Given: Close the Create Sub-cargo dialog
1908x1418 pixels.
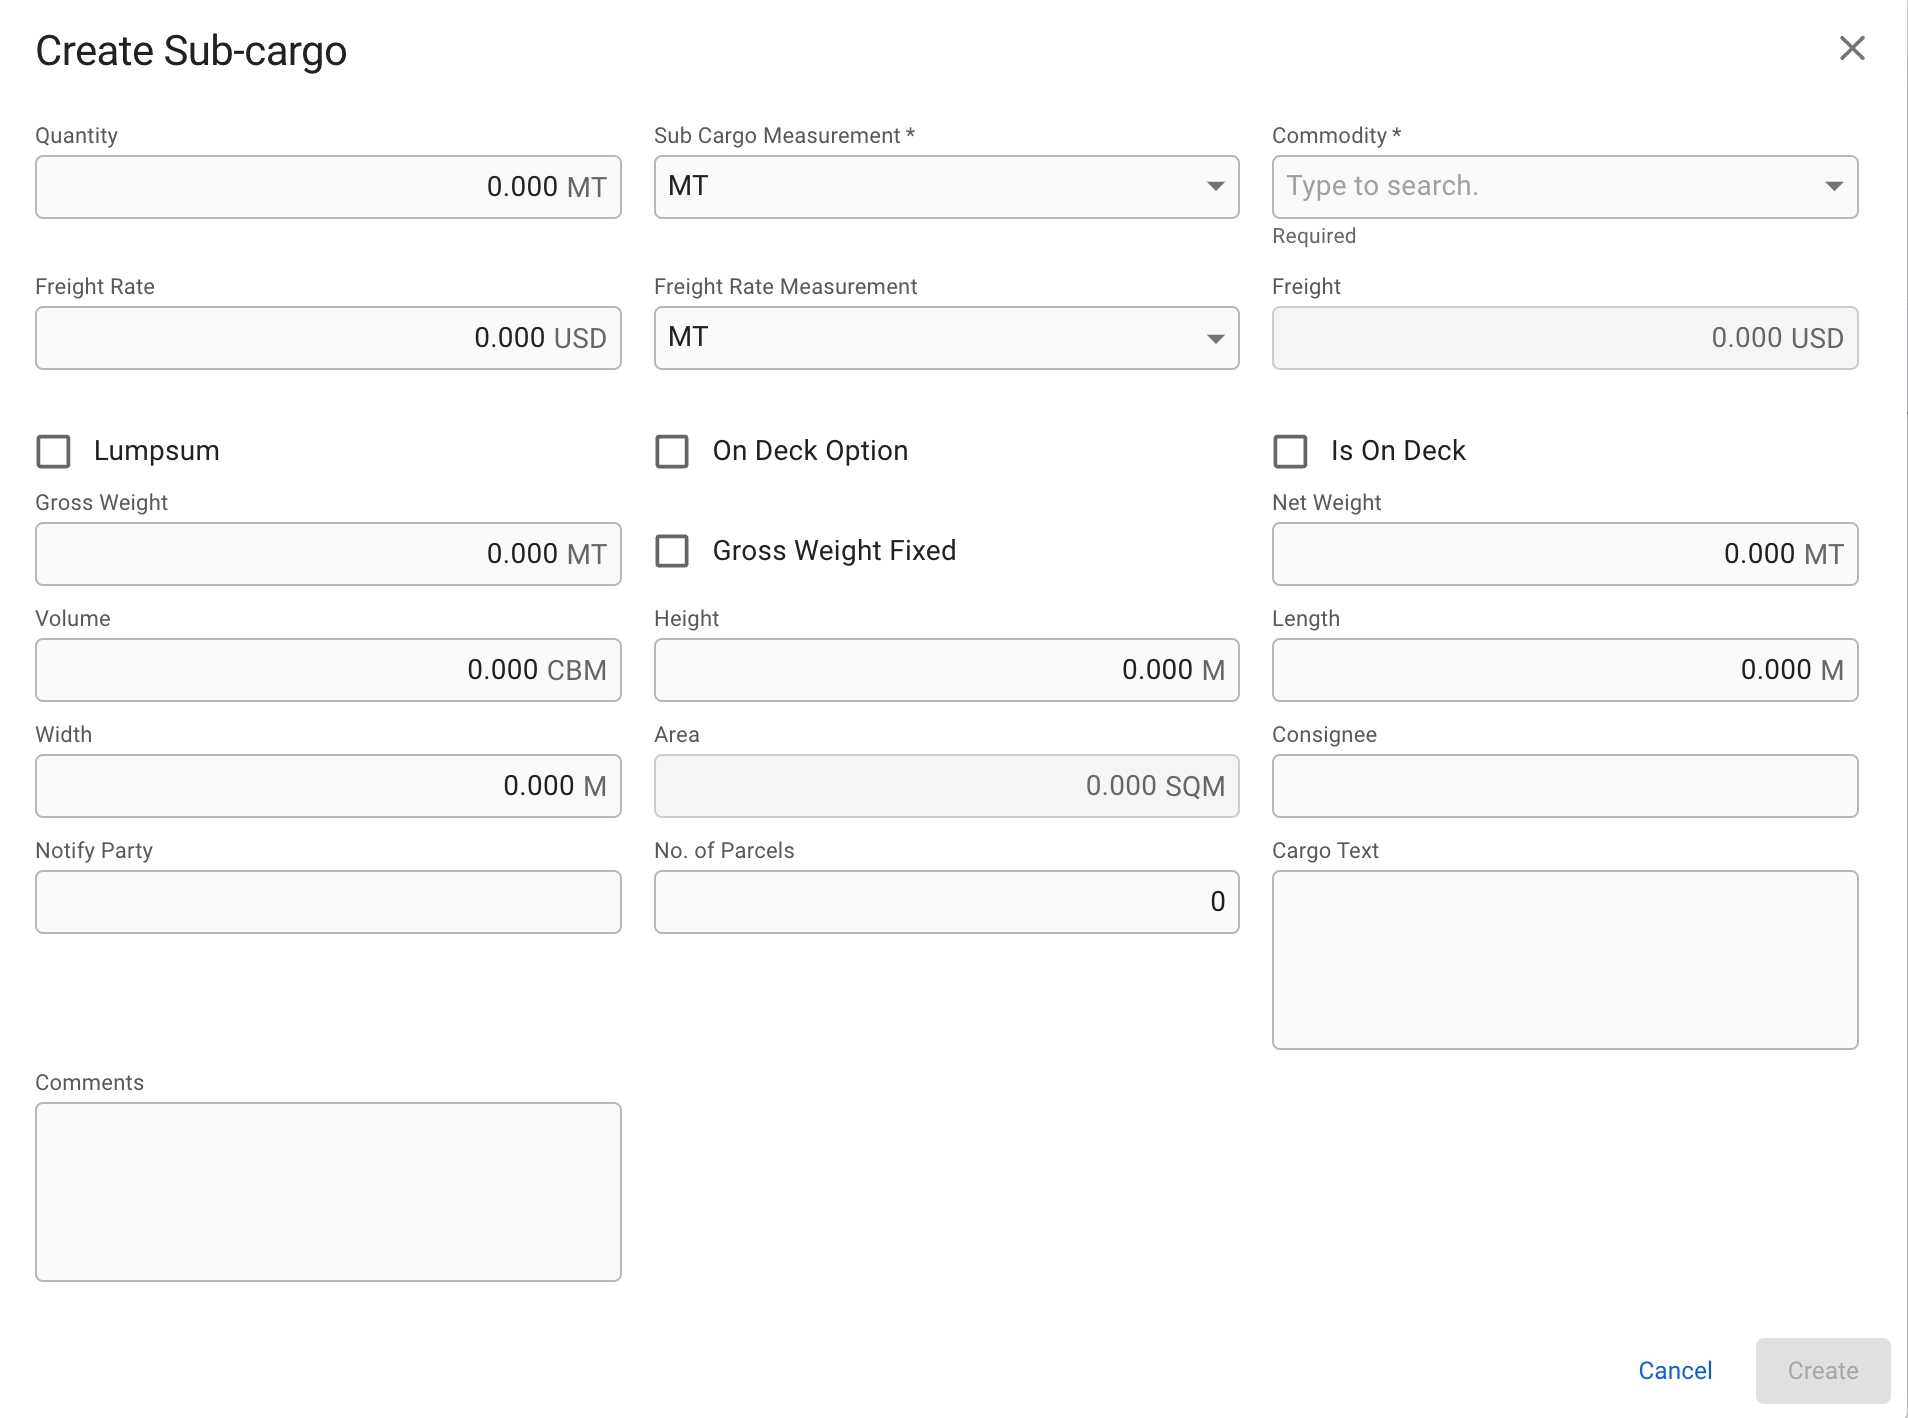Looking at the screenshot, I should [1852, 48].
